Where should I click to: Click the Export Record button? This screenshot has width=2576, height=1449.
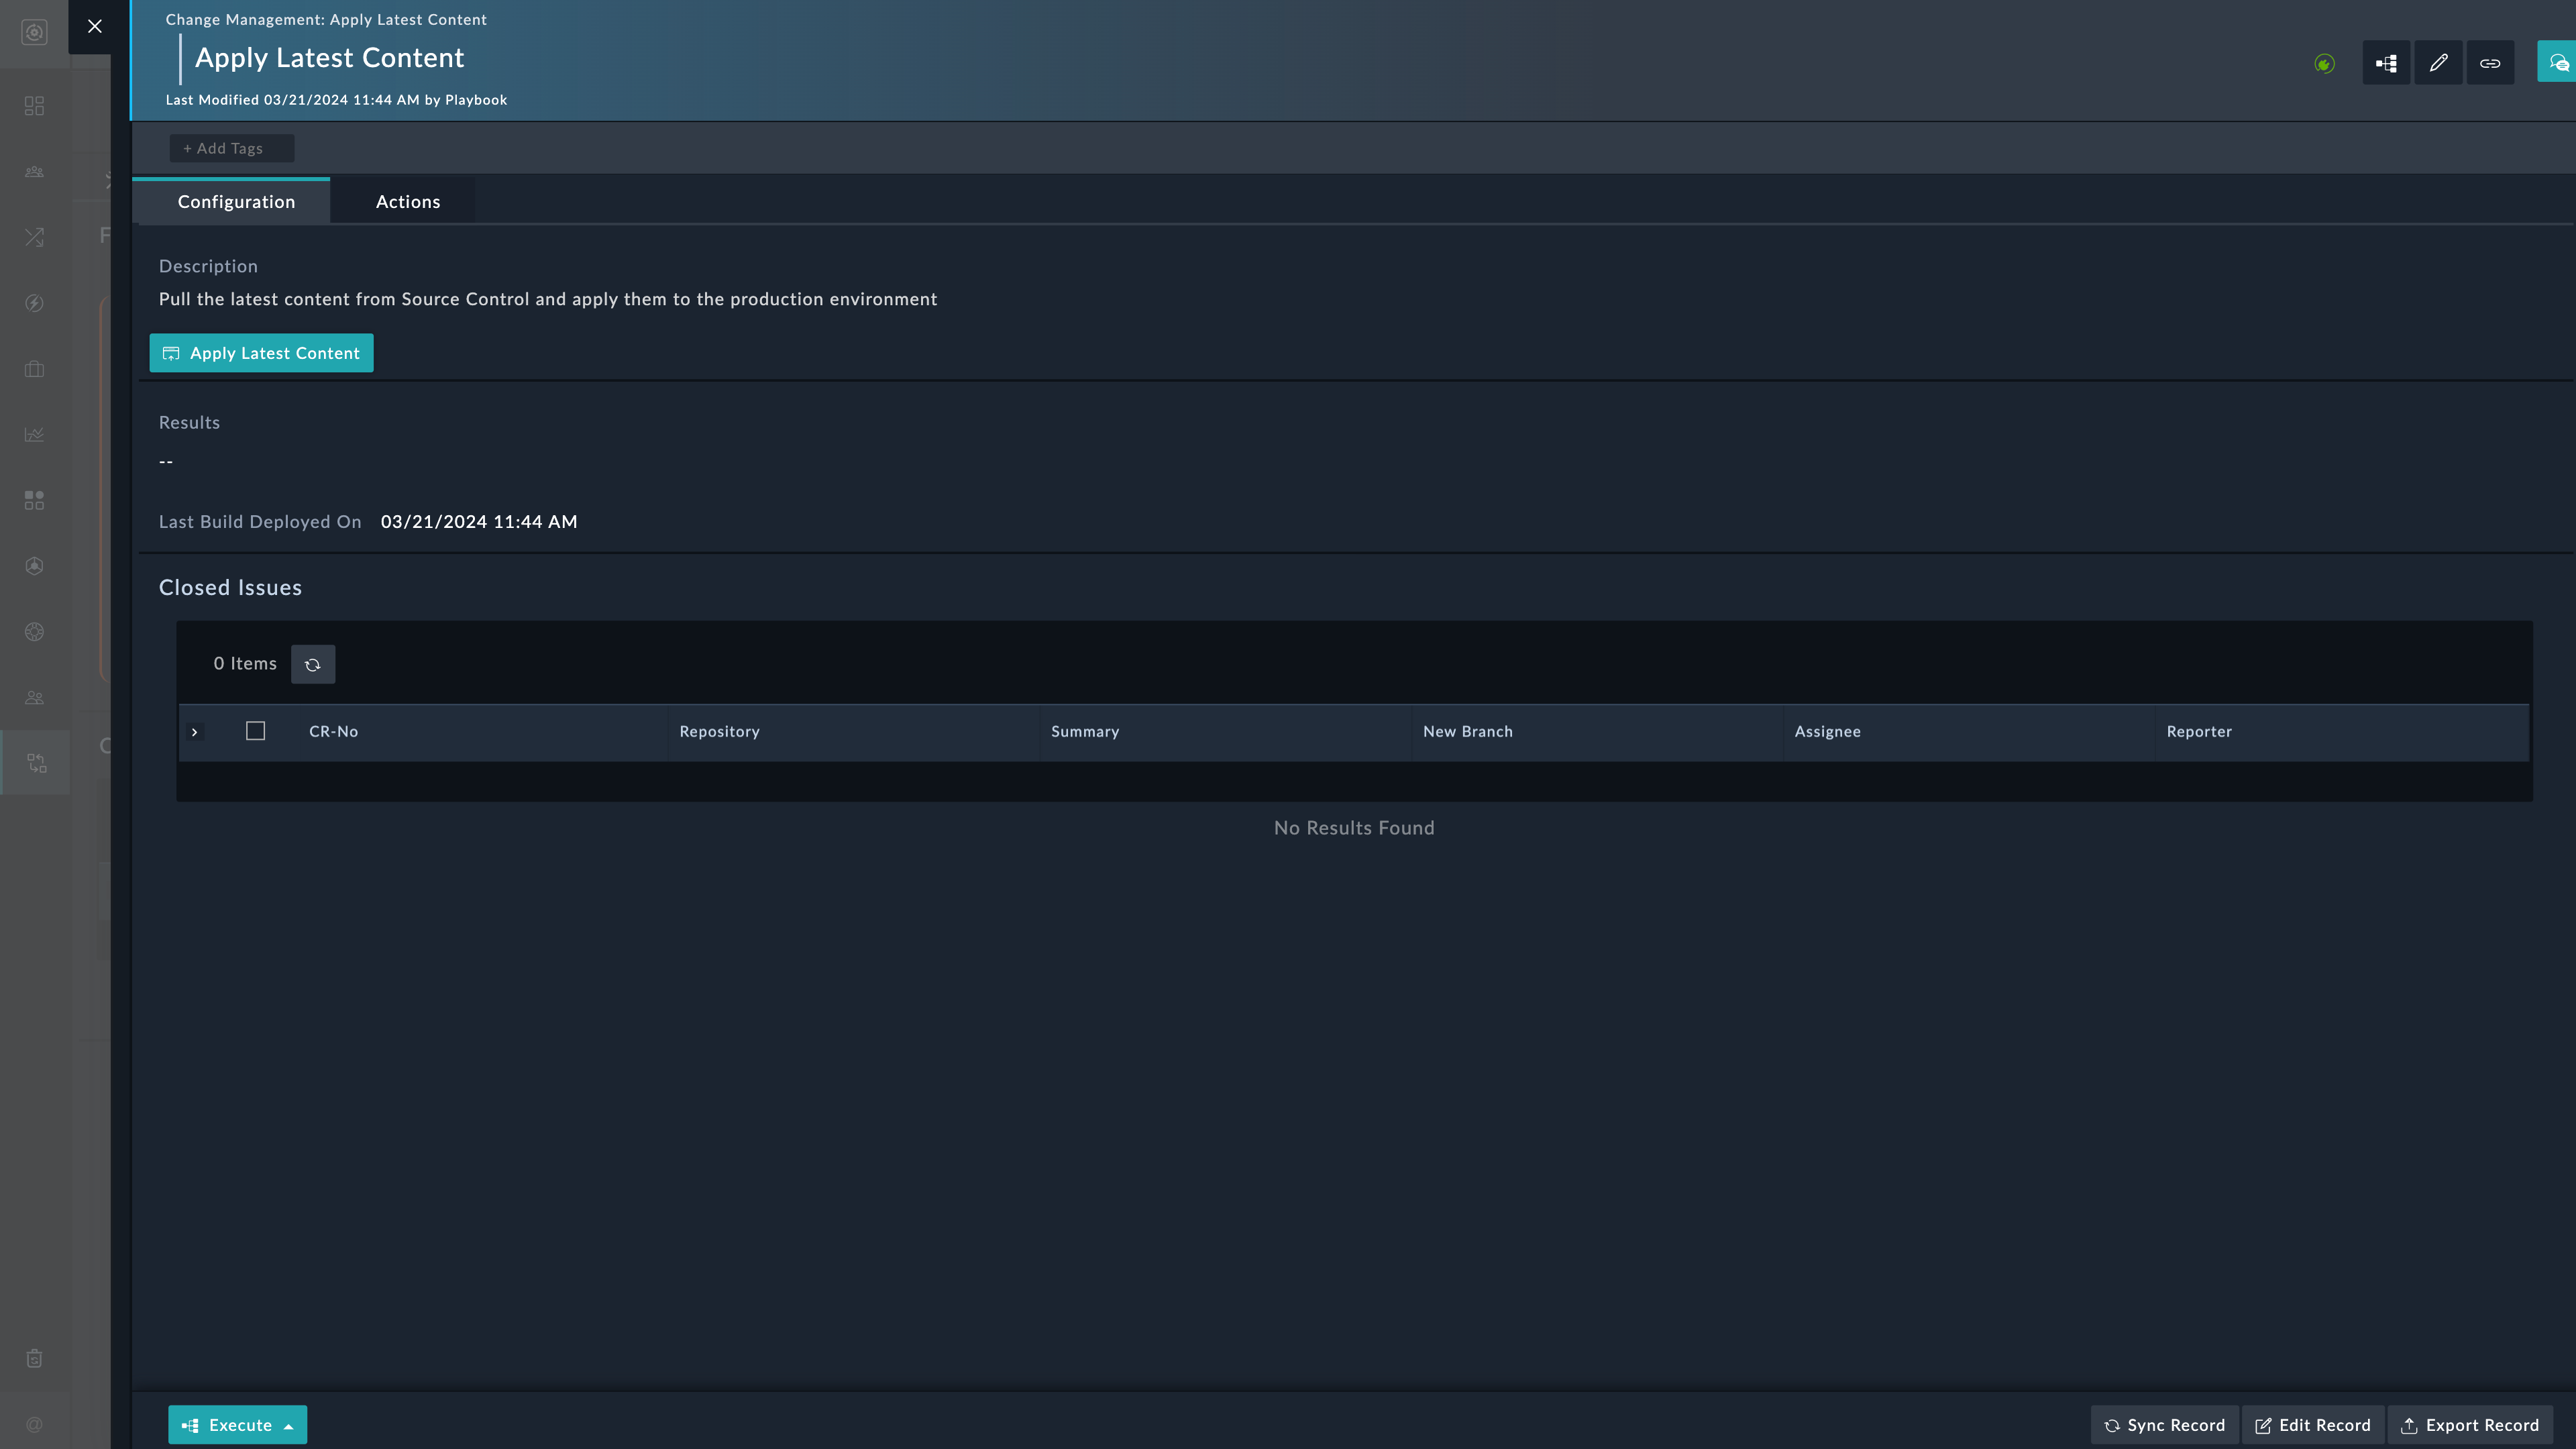(x=2469, y=1424)
